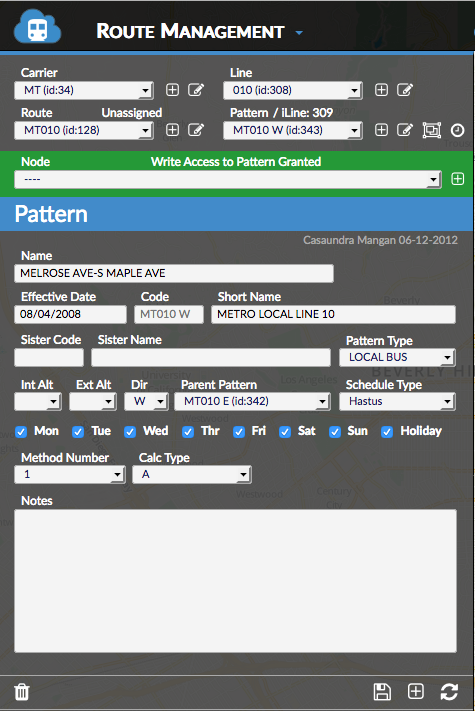Click the trash delete icon
The height and width of the screenshot is (711, 475).
(x=22, y=692)
